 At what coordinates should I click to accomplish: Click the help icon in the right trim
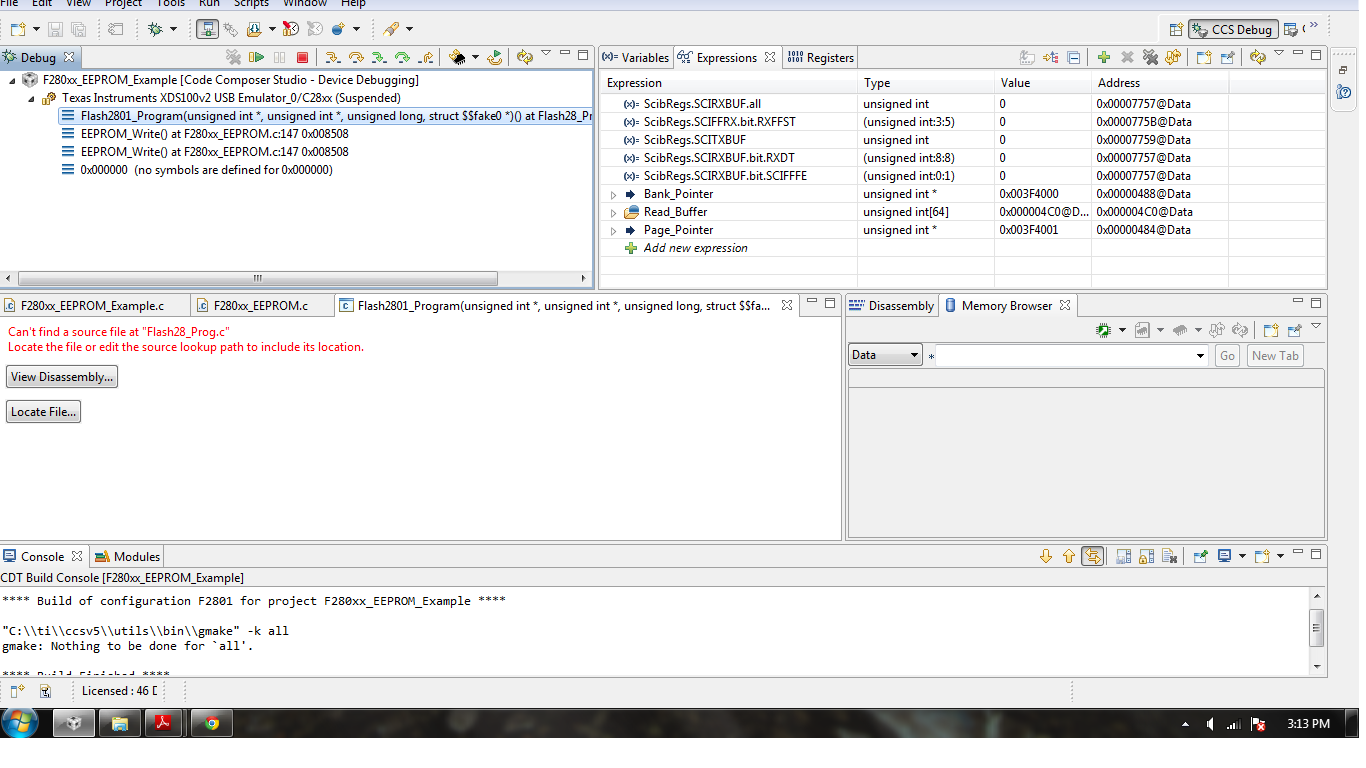(x=1345, y=92)
